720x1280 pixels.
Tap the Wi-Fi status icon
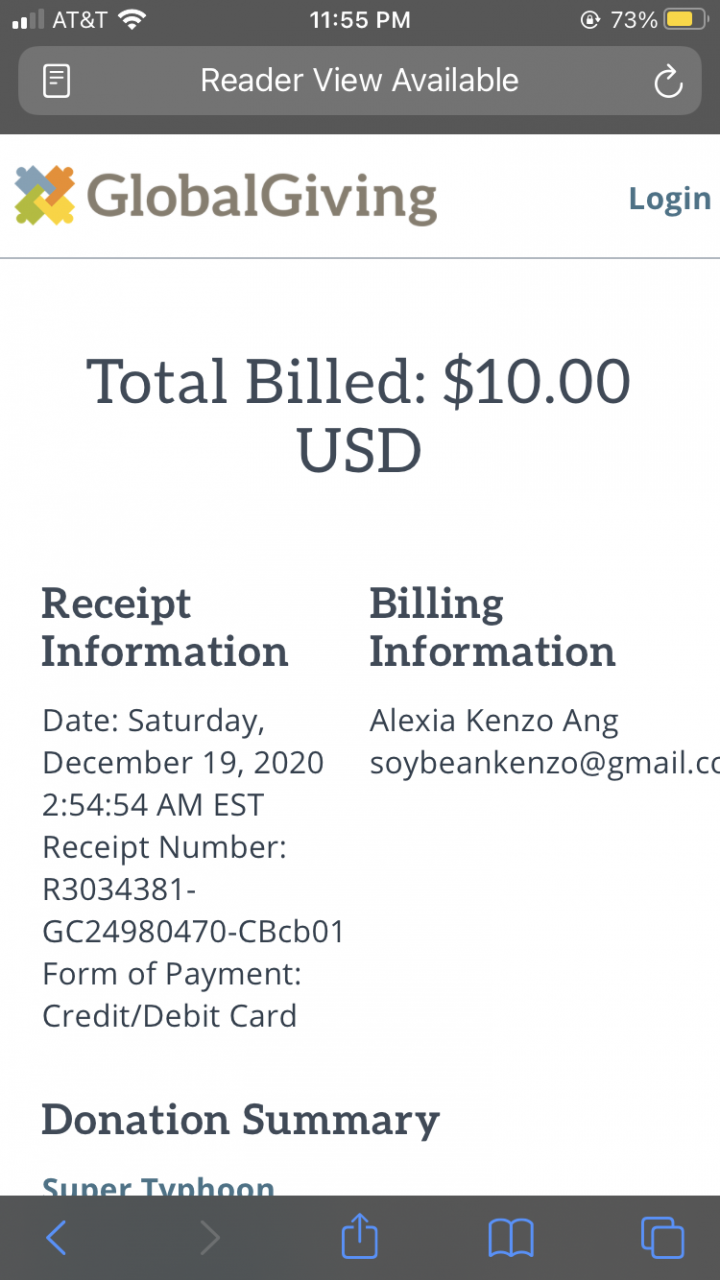[x=131, y=19]
